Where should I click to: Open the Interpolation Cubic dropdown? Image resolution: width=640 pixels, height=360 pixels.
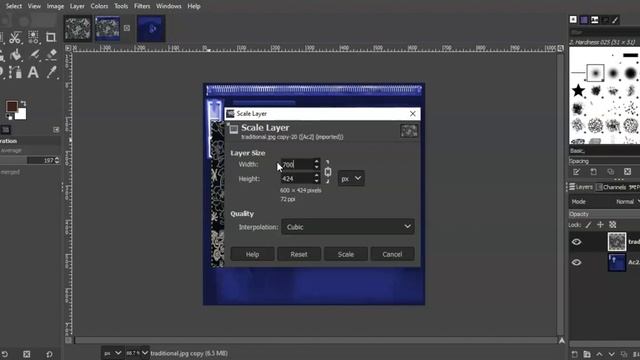pyautogui.click(x=348, y=227)
